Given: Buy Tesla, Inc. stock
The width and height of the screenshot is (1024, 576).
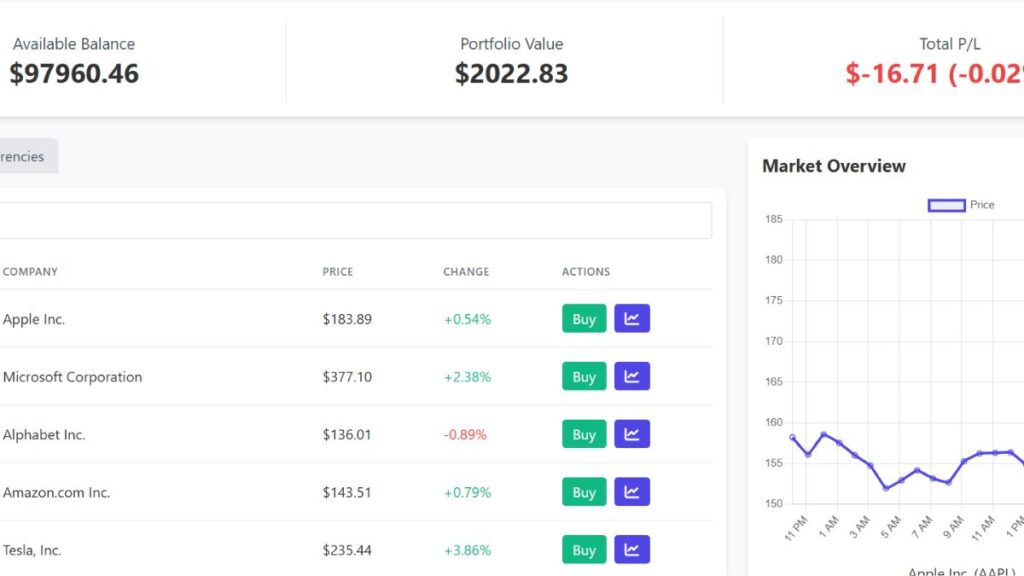Looking at the screenshot, I should [x=584, y=549].
